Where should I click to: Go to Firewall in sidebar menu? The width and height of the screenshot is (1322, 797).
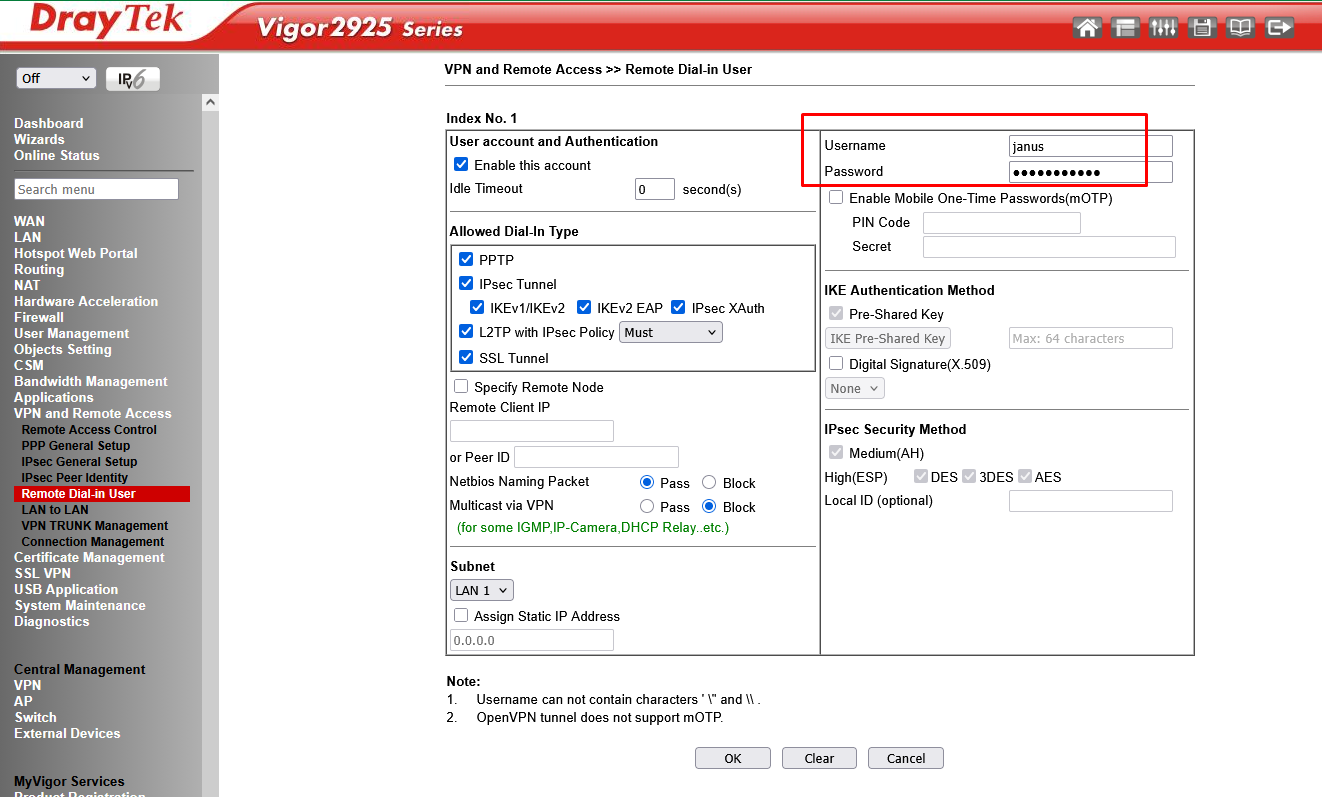tap(39, 318)
